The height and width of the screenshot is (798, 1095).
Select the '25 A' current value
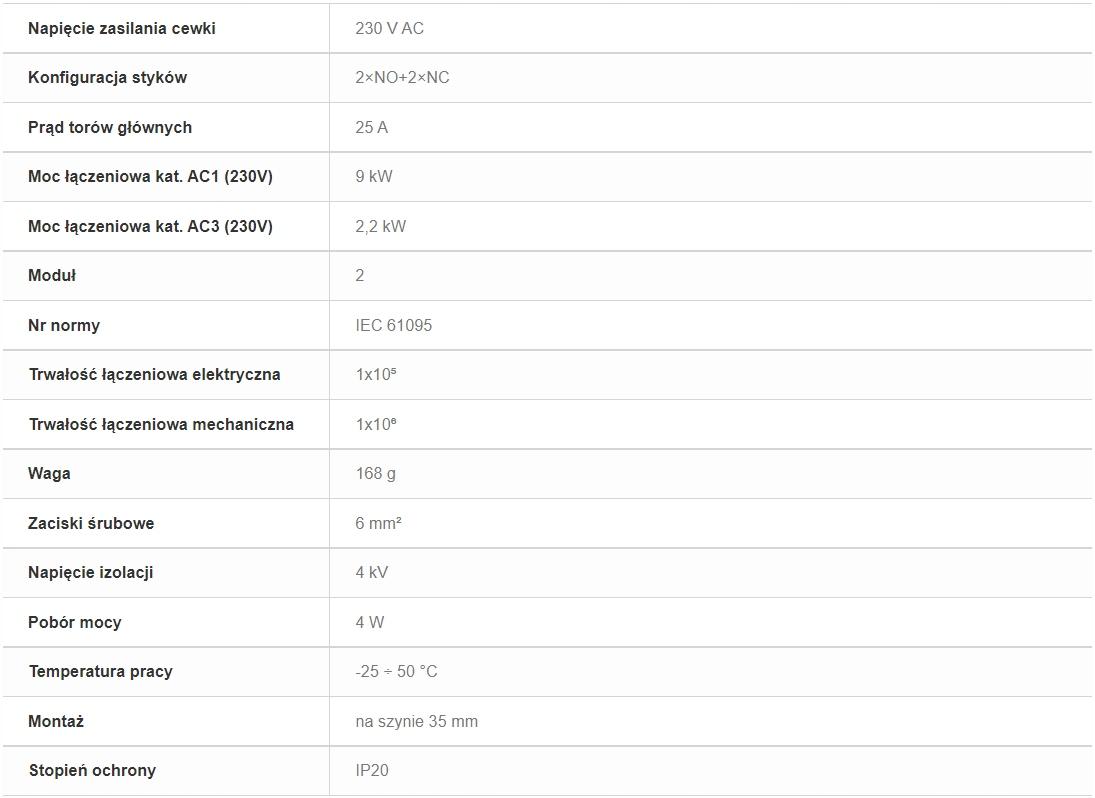point(372,127)
